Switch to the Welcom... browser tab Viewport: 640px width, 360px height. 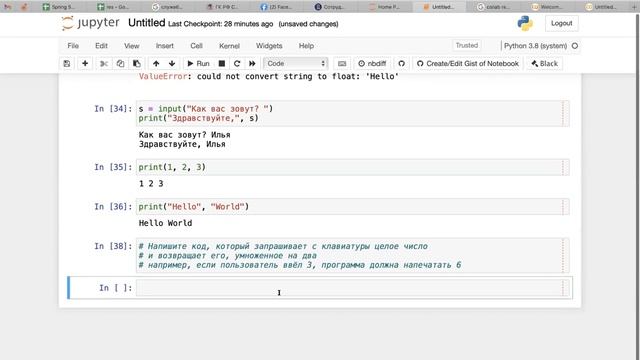(548, 7)
